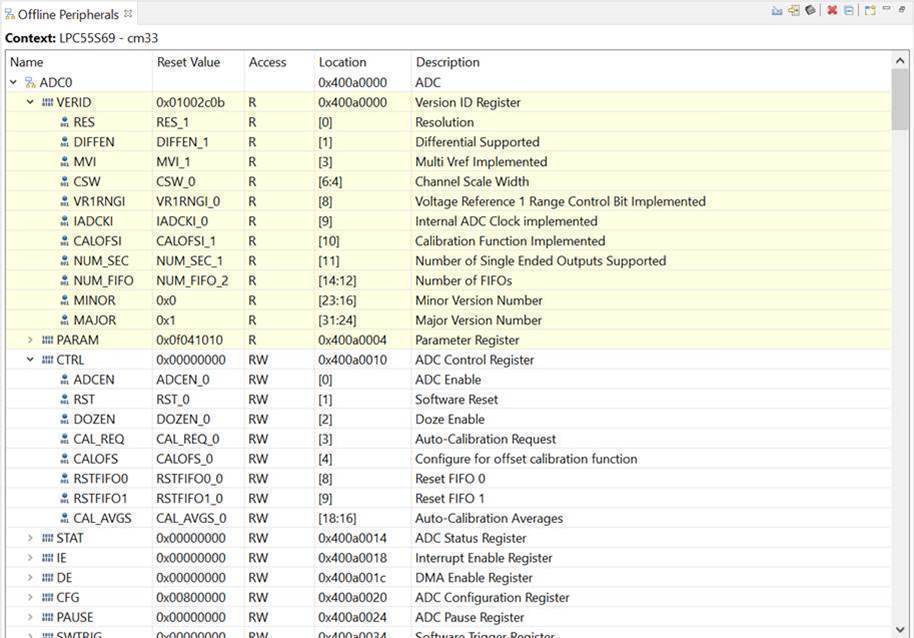This screenshot has height=638, width=914.
Task: Click the register grid icon next to CTRL
Action: click(x=47, y=359)
